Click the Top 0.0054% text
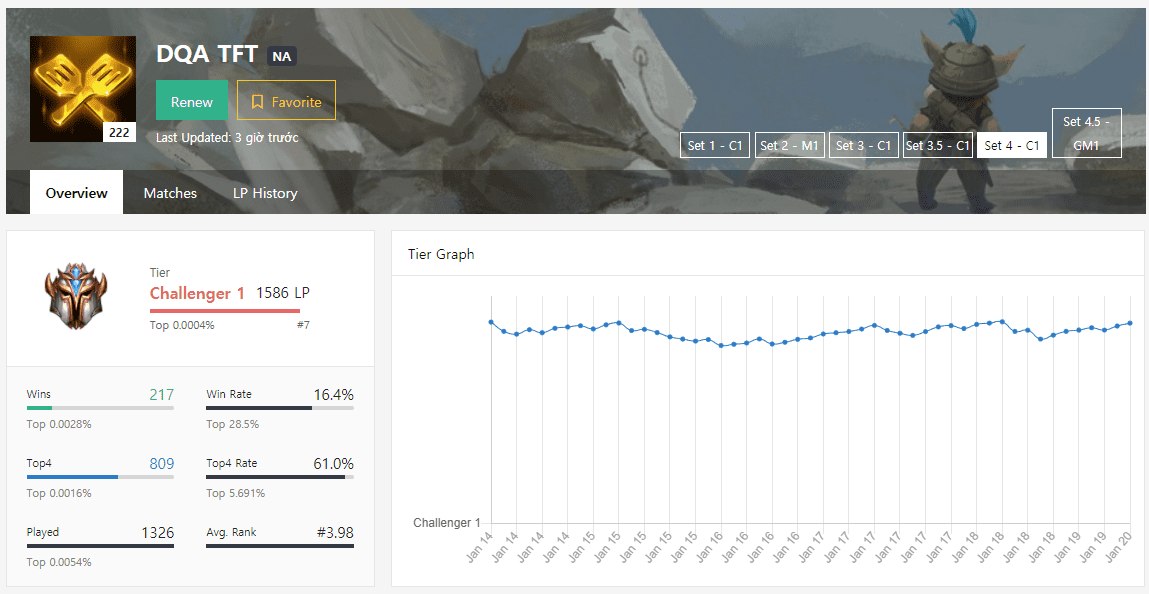This screenshot has width=1149, height=594. 59,563
